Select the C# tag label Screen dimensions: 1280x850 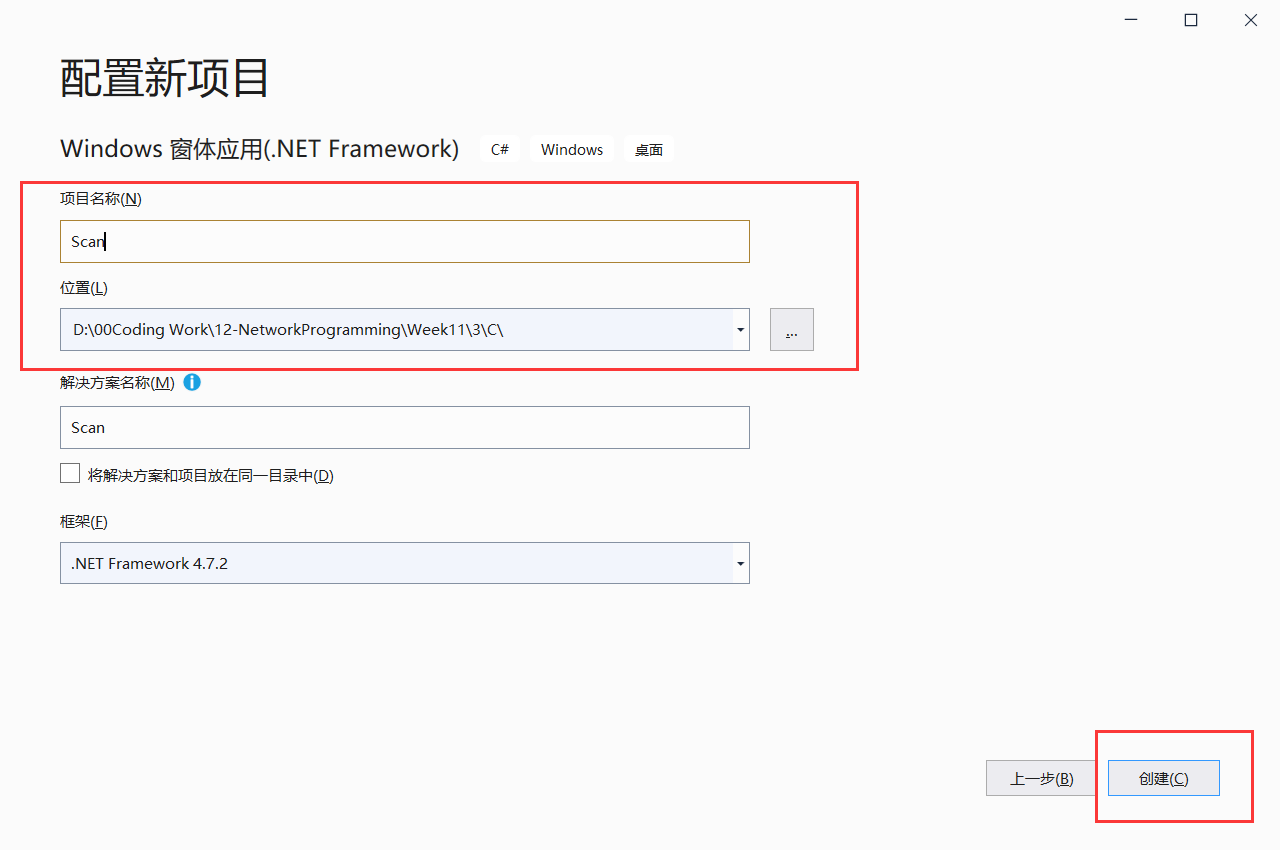click(500, 149)
